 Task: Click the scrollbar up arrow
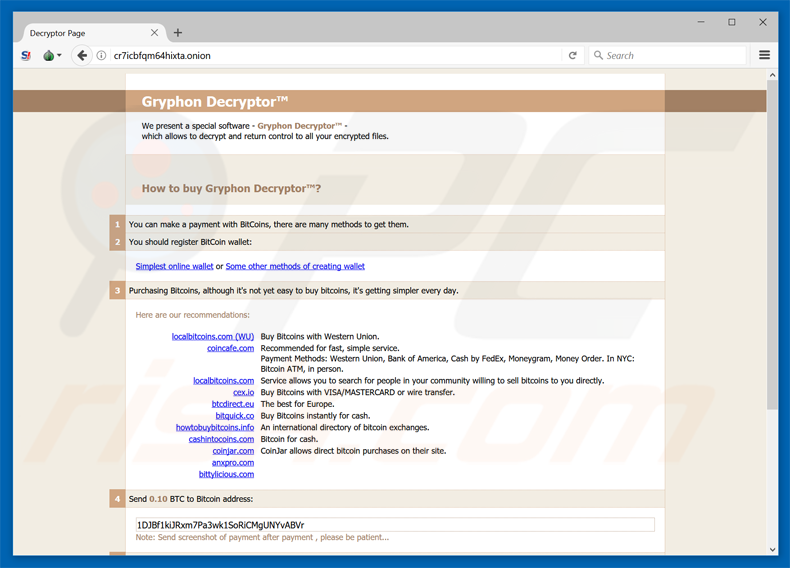click(772, 75)
